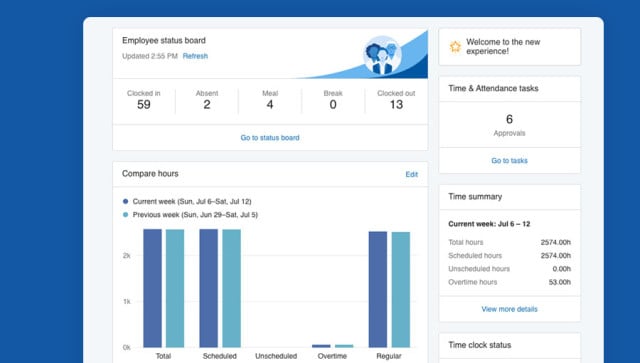
Task: Select the Absent count 2
Action: [207, 105]
